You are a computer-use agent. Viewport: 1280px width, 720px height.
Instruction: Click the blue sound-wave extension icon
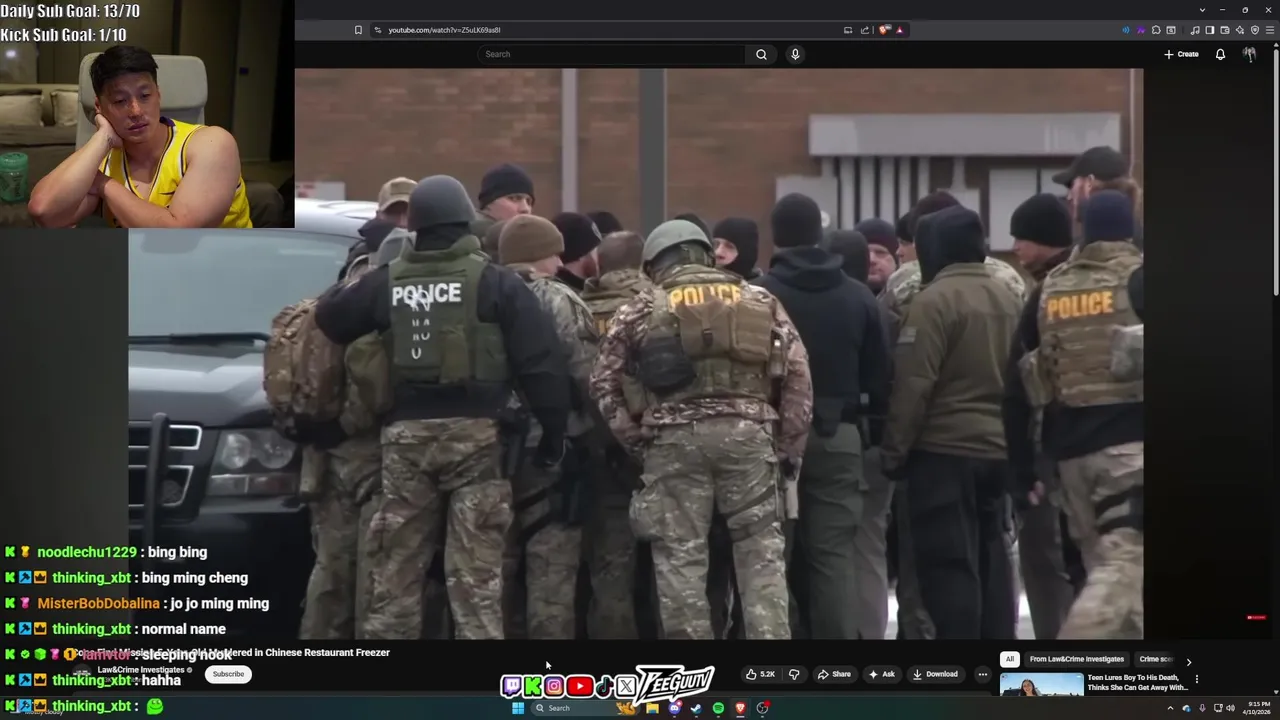1126,30
